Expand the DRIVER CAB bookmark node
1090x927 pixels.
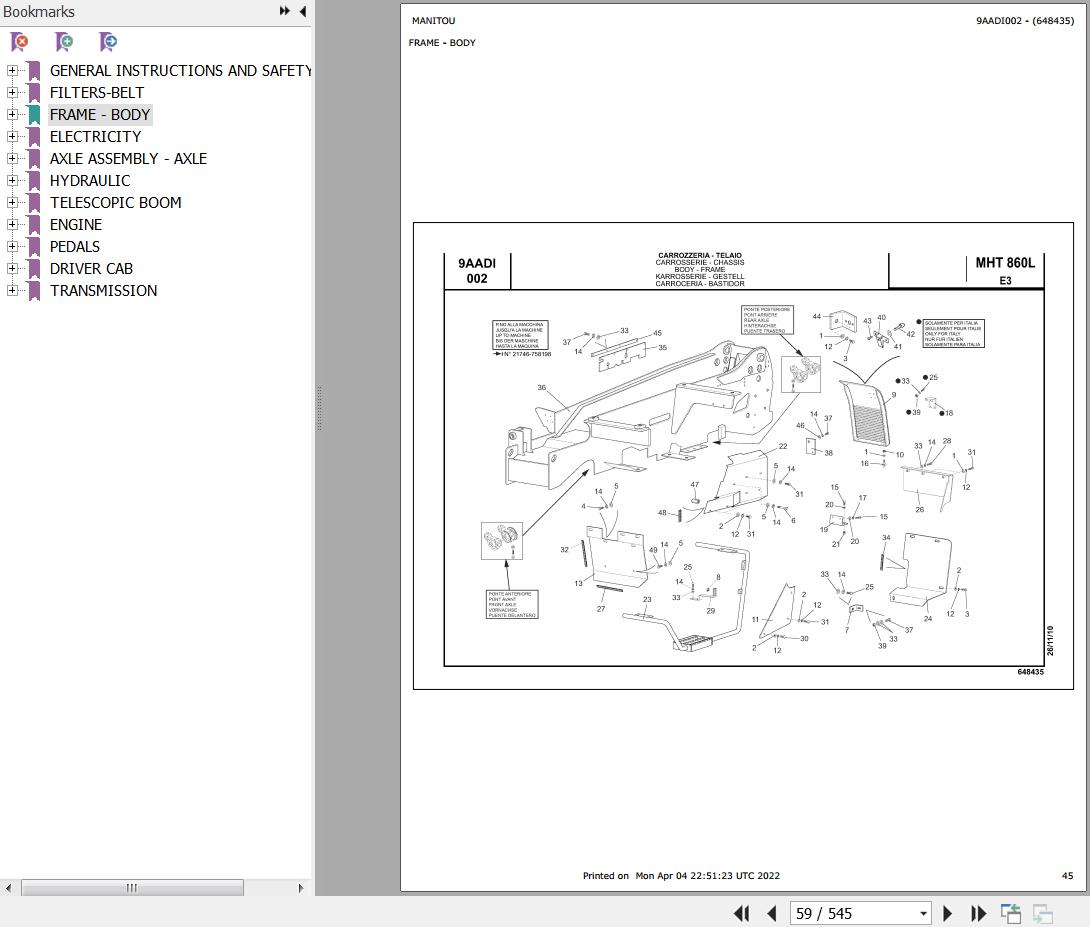(12, 268)
